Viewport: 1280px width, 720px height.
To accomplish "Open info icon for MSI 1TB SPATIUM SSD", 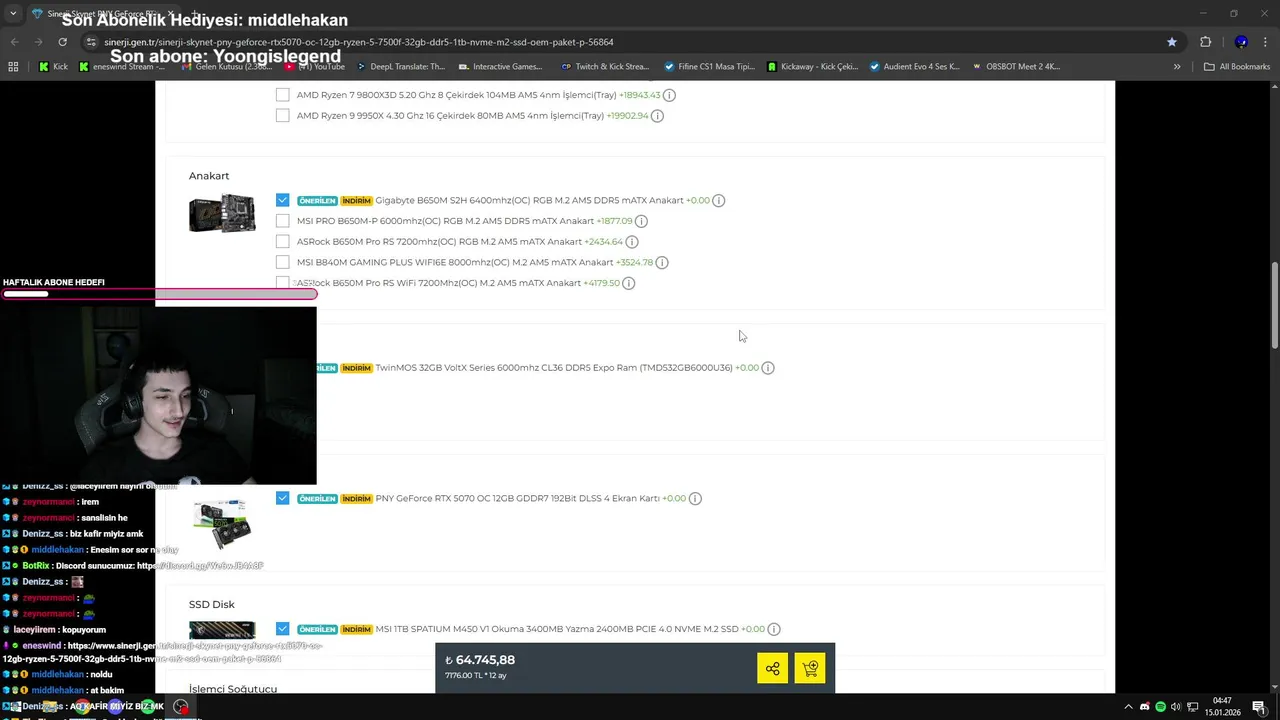I will [x=774, y=629].
